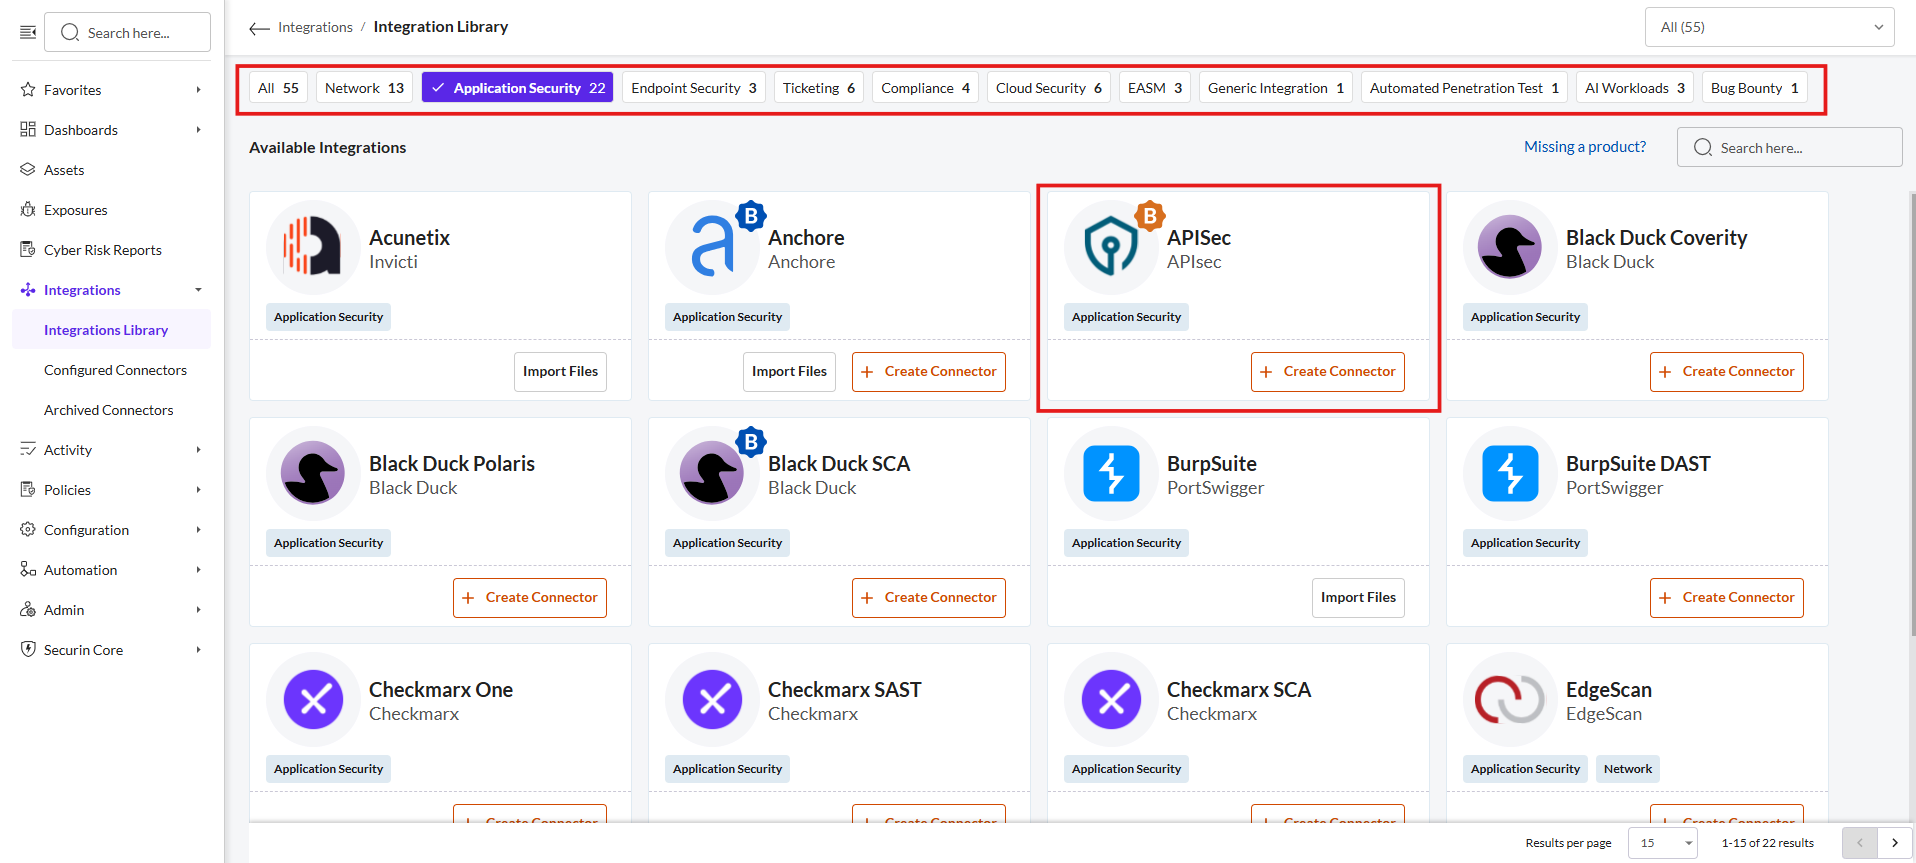Click the Black Duck Coverity logo
The width and height of the screenshot is (1916, 863).
point(1510,246)
